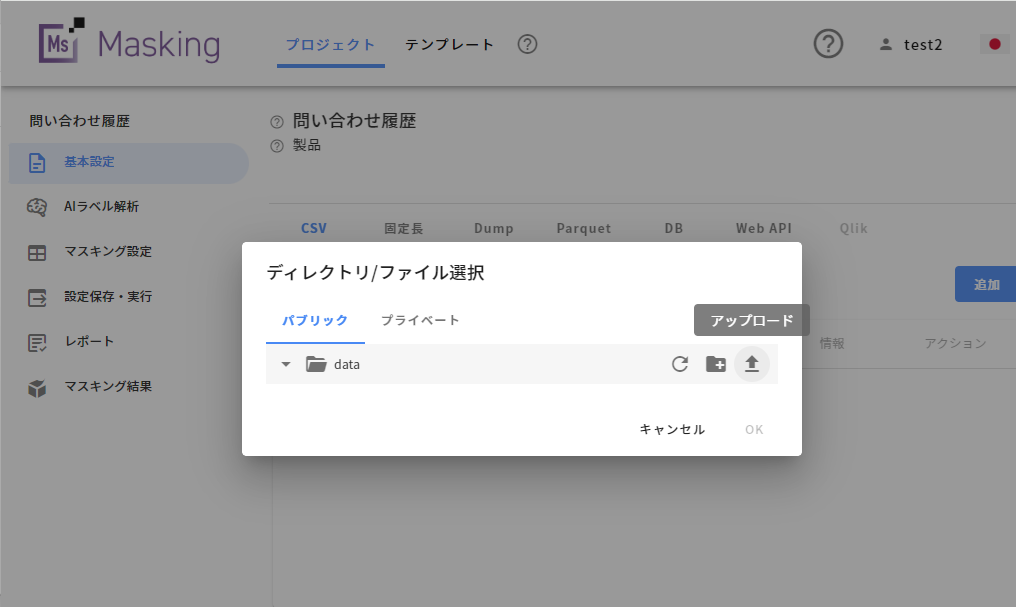Cancel the dialog with キャンセル

coord(671,429)
